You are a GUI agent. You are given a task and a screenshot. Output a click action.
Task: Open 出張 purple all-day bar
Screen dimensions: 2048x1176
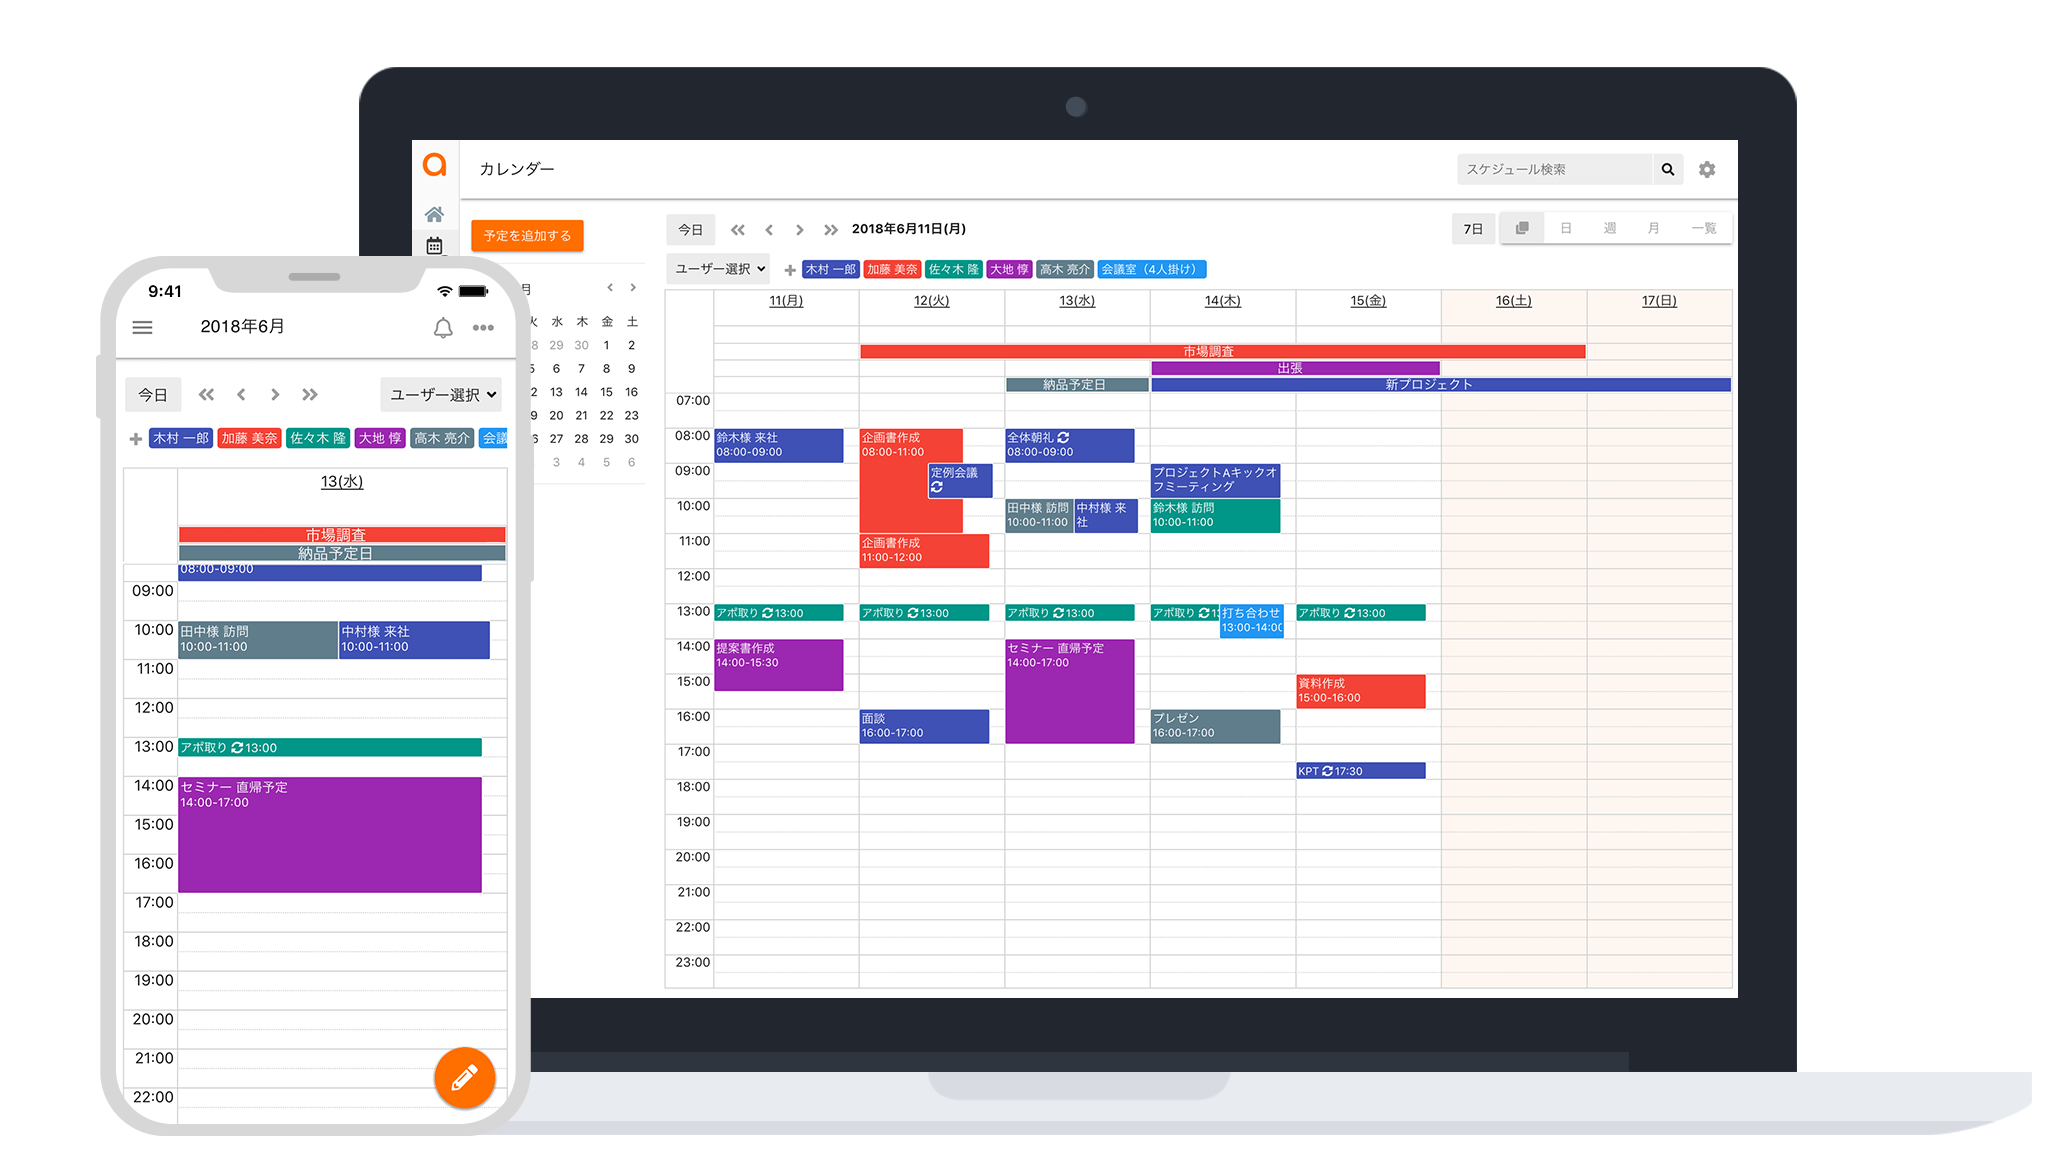pos(1295,369)
